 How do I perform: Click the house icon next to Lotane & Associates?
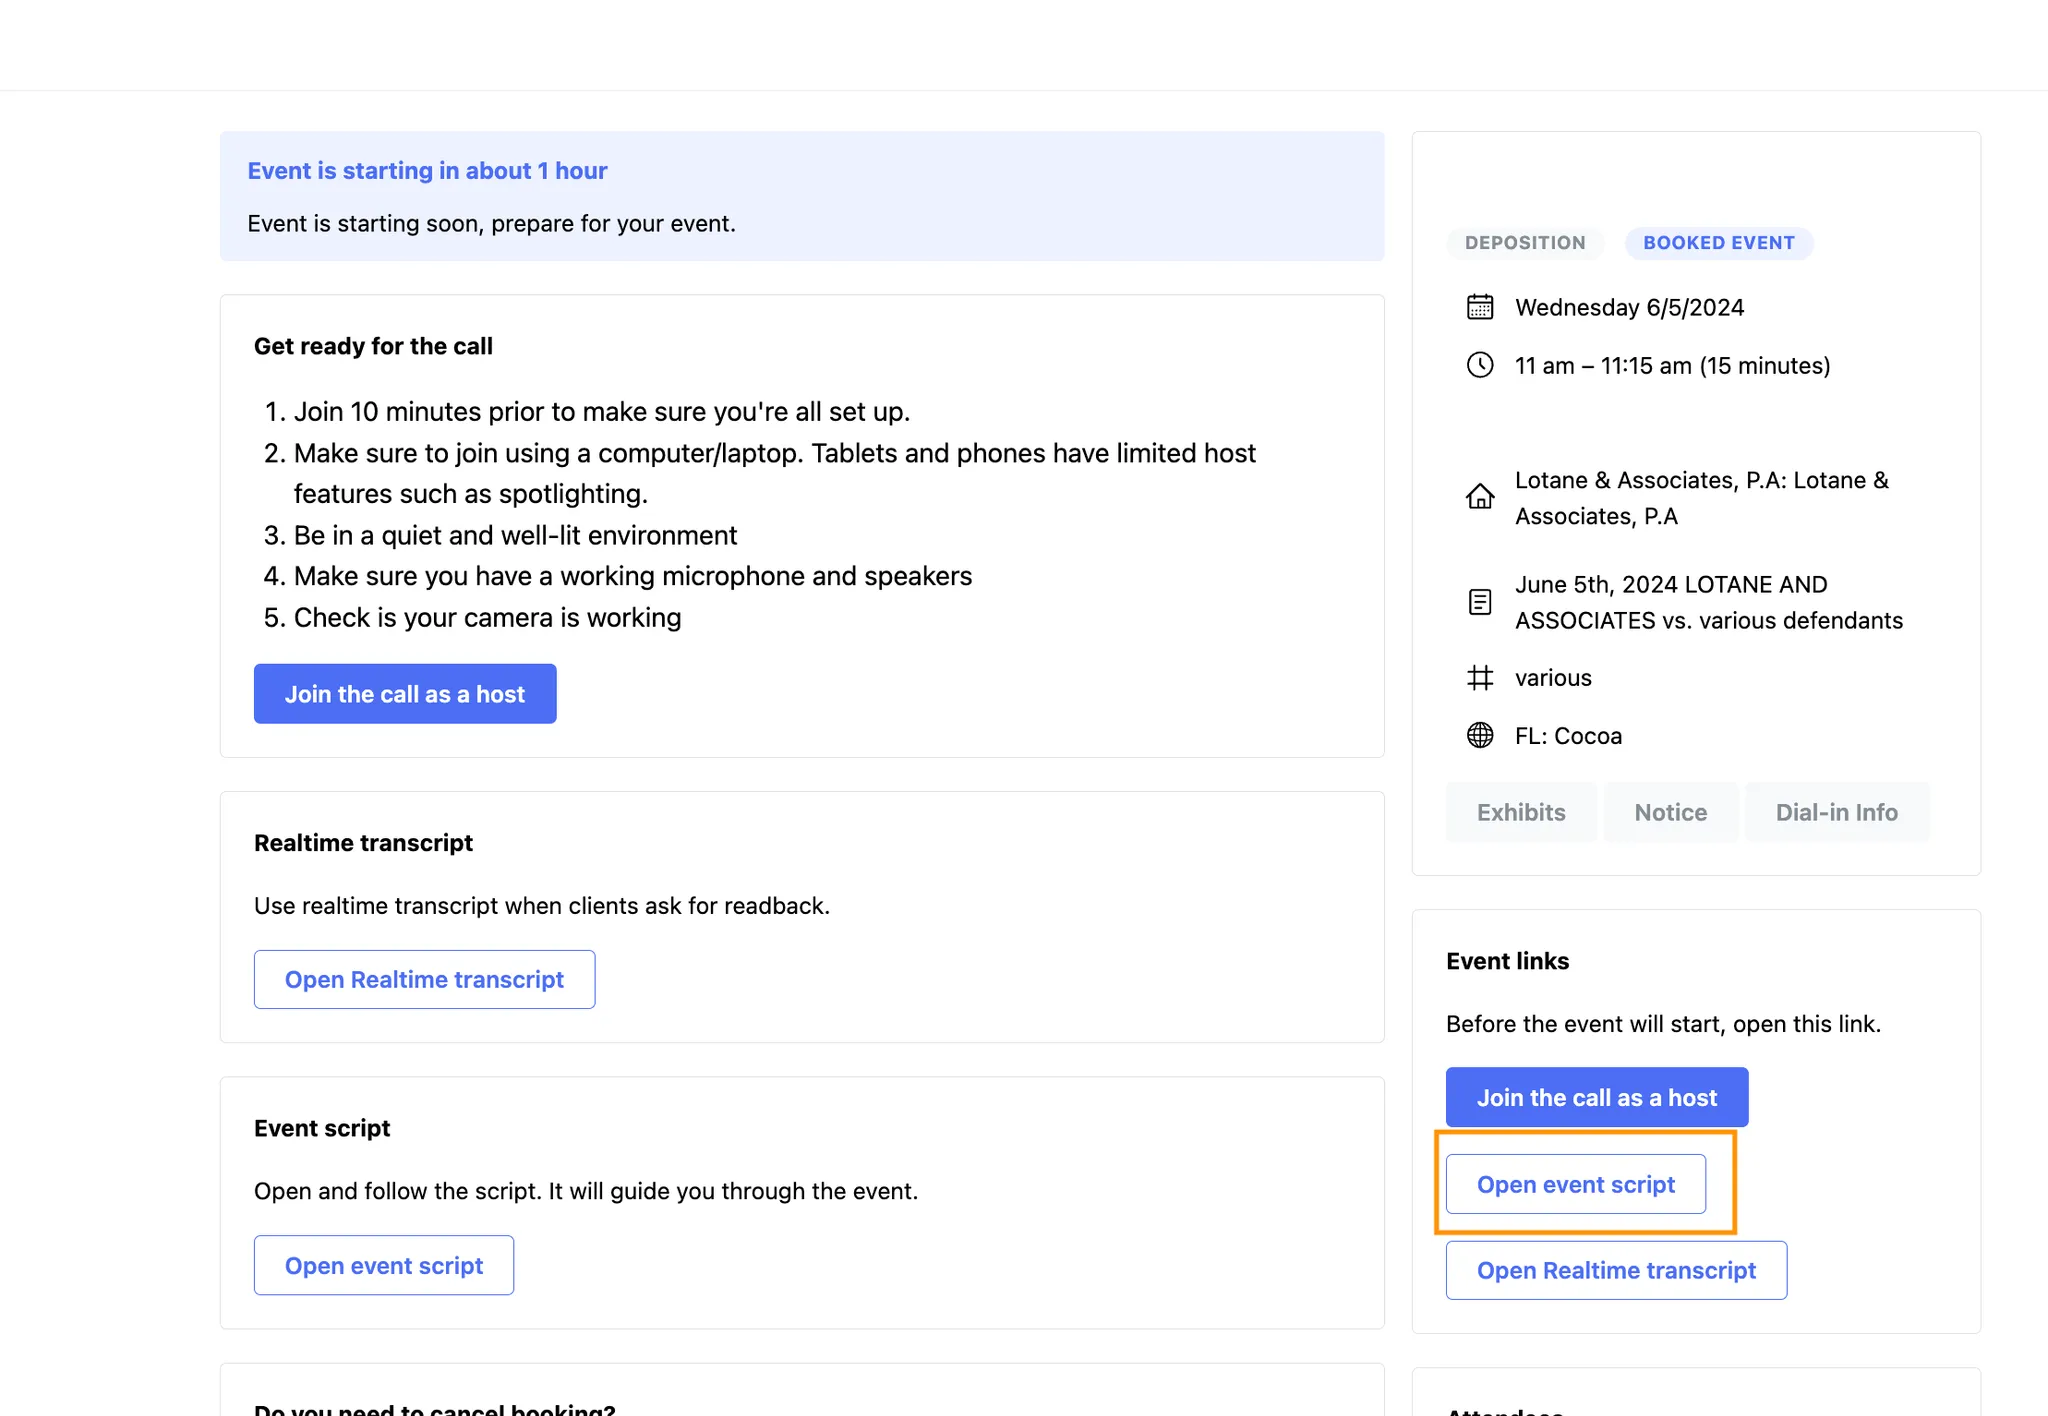tap(1480, 497)
